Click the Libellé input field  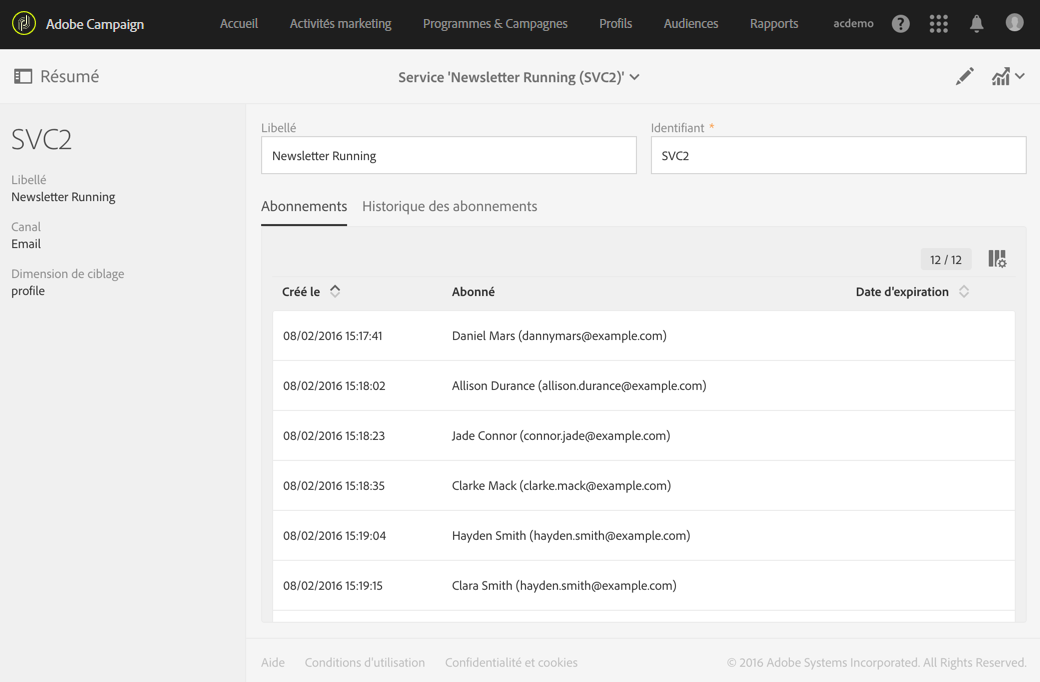(x=448, y=156)
